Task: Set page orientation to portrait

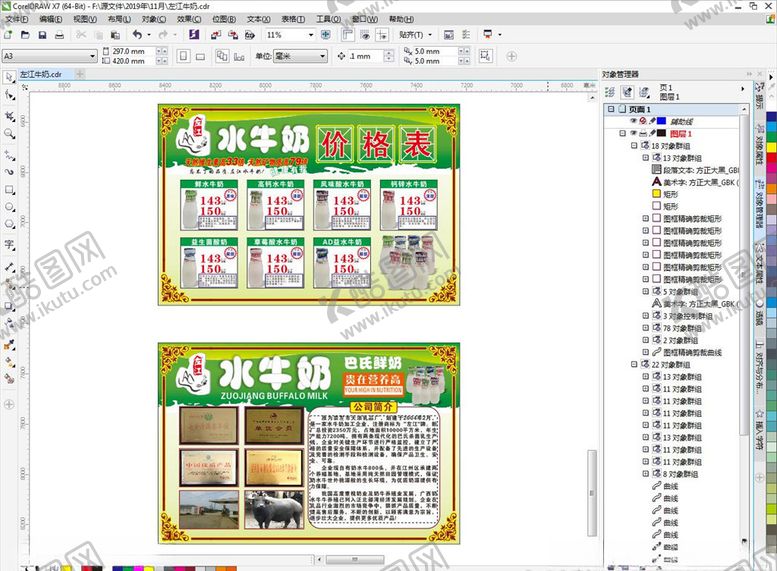Action: tap(183, 56)
